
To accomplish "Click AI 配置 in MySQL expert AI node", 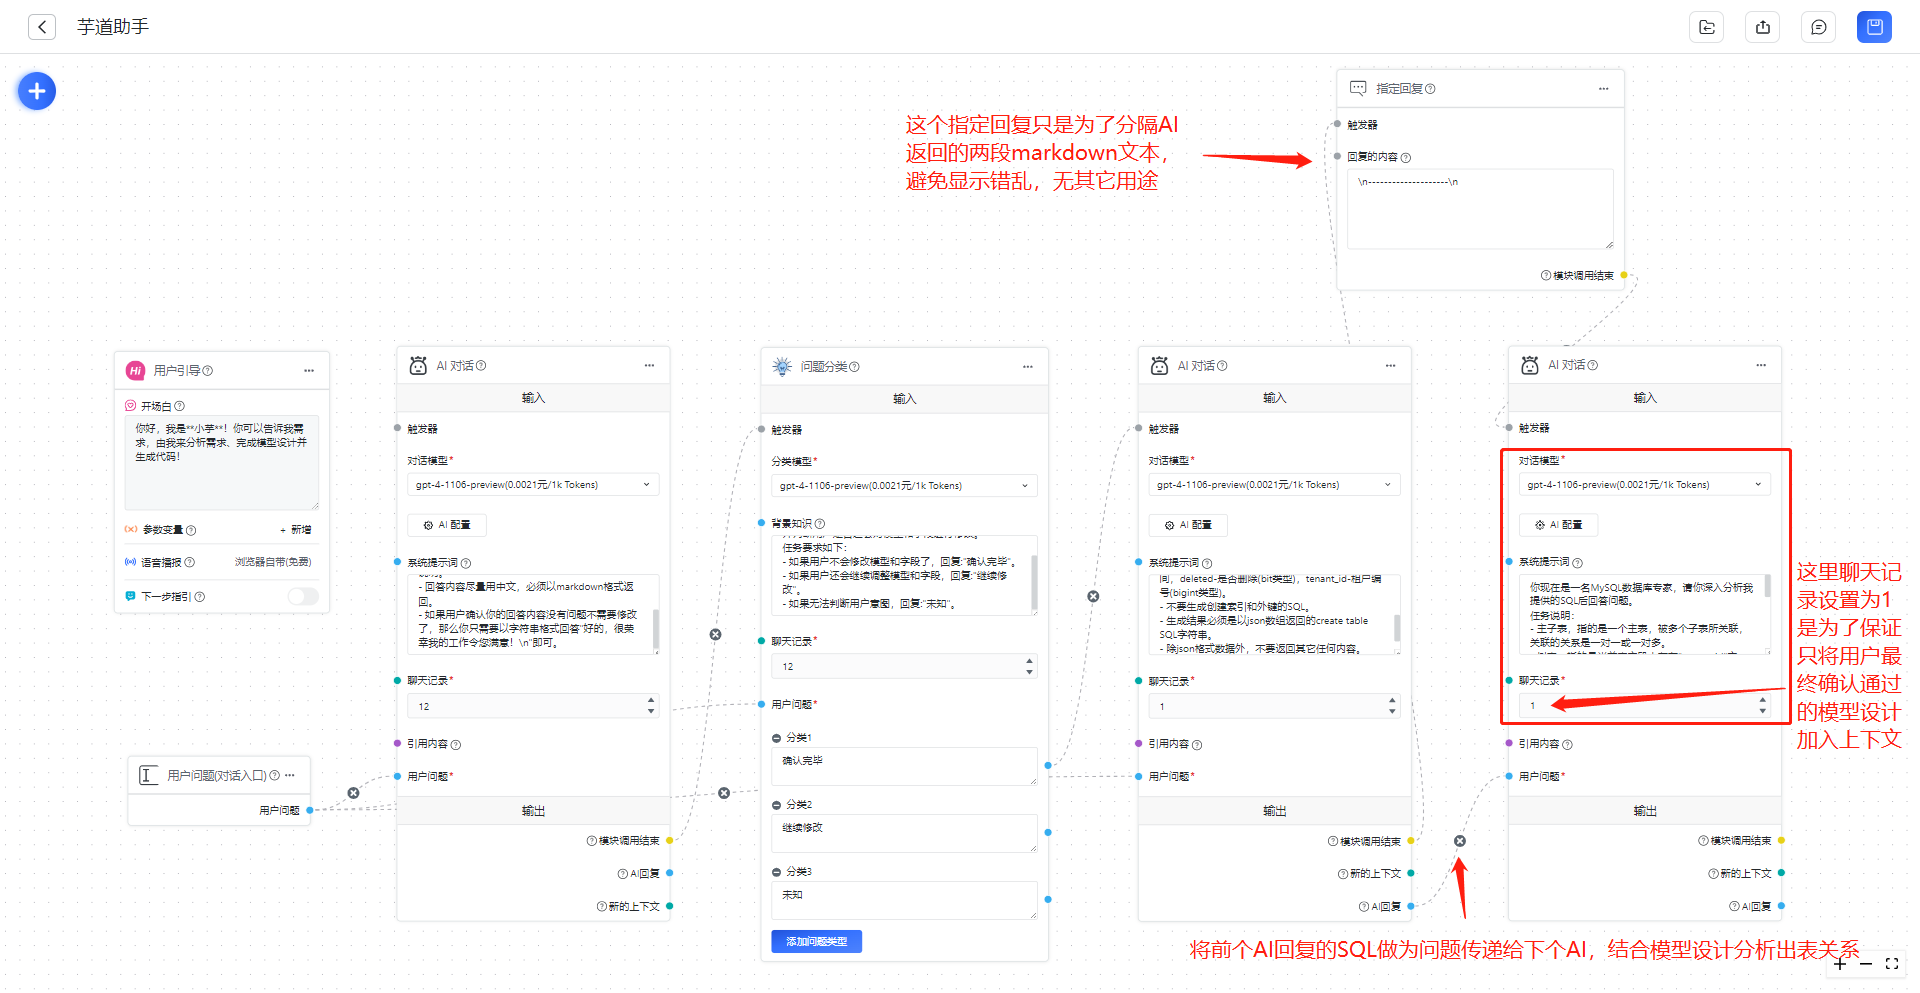I will pyautogui.click(x=1559, y=525).
